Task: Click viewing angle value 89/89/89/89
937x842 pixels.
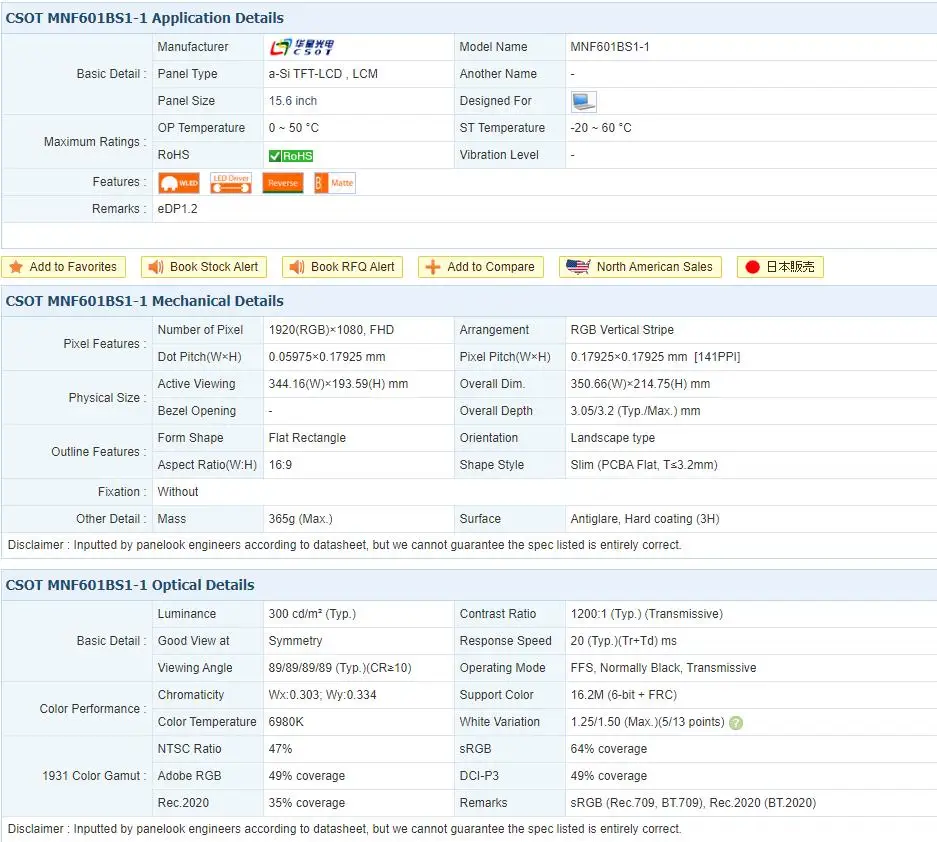Action: (339, 668)
